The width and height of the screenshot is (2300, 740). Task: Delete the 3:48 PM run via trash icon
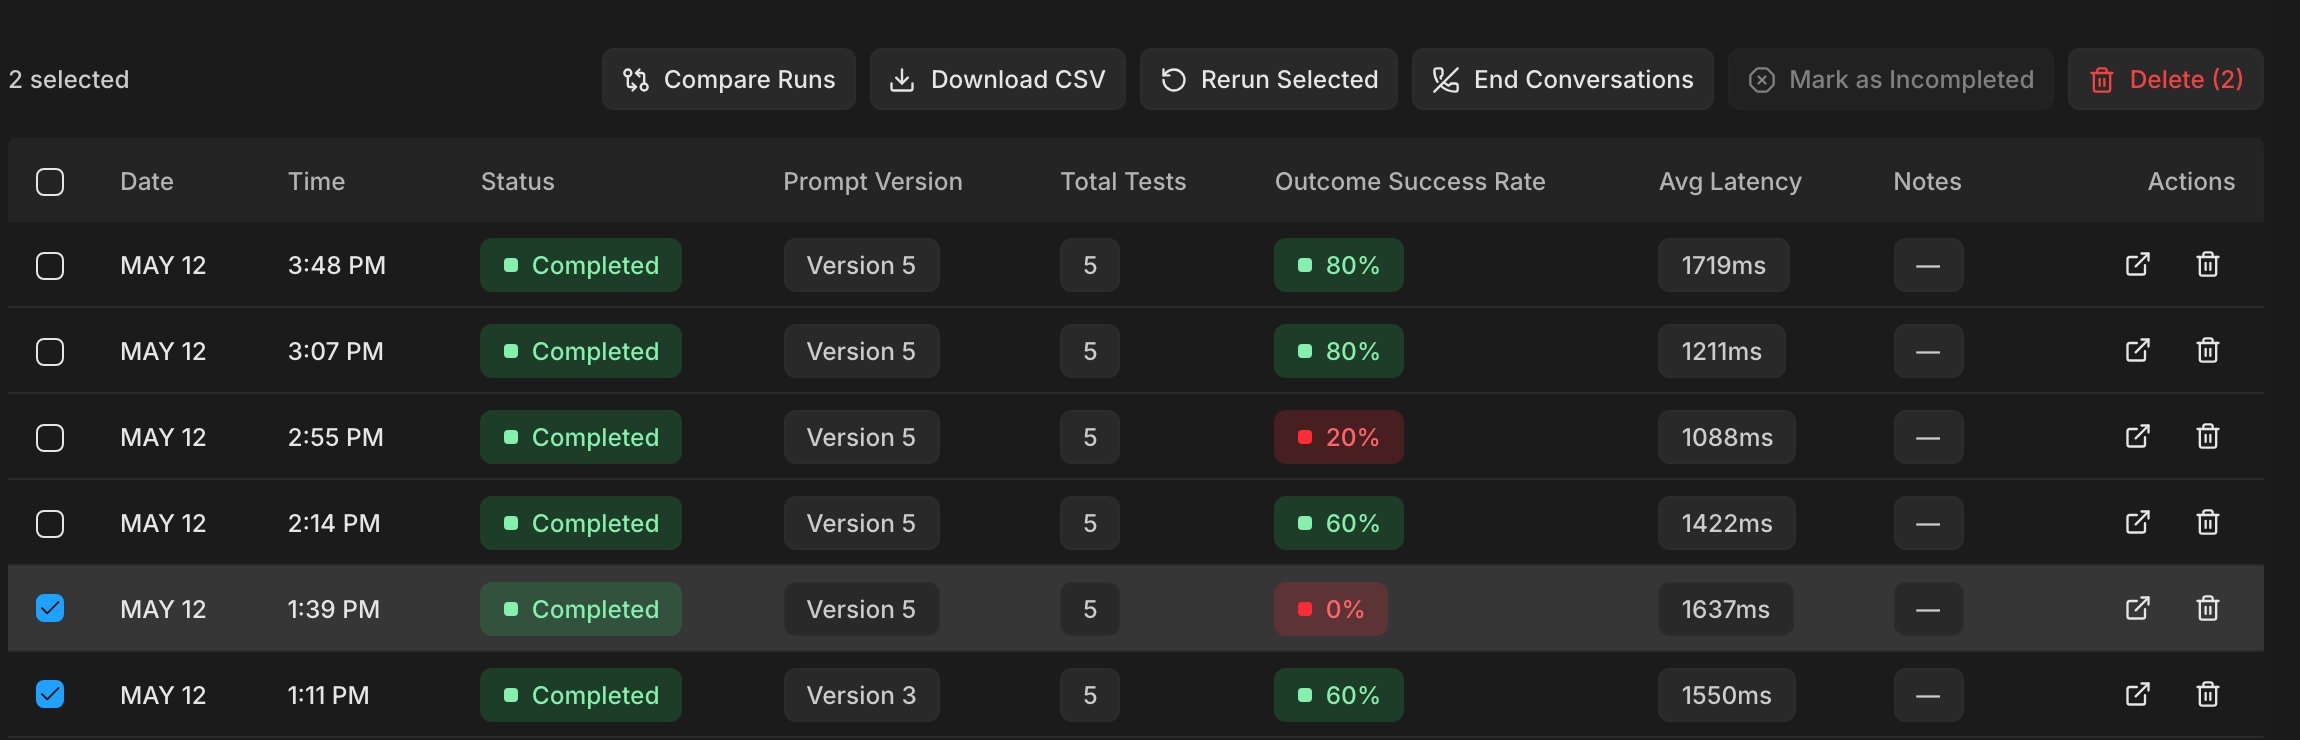(x=2208, y=265)
